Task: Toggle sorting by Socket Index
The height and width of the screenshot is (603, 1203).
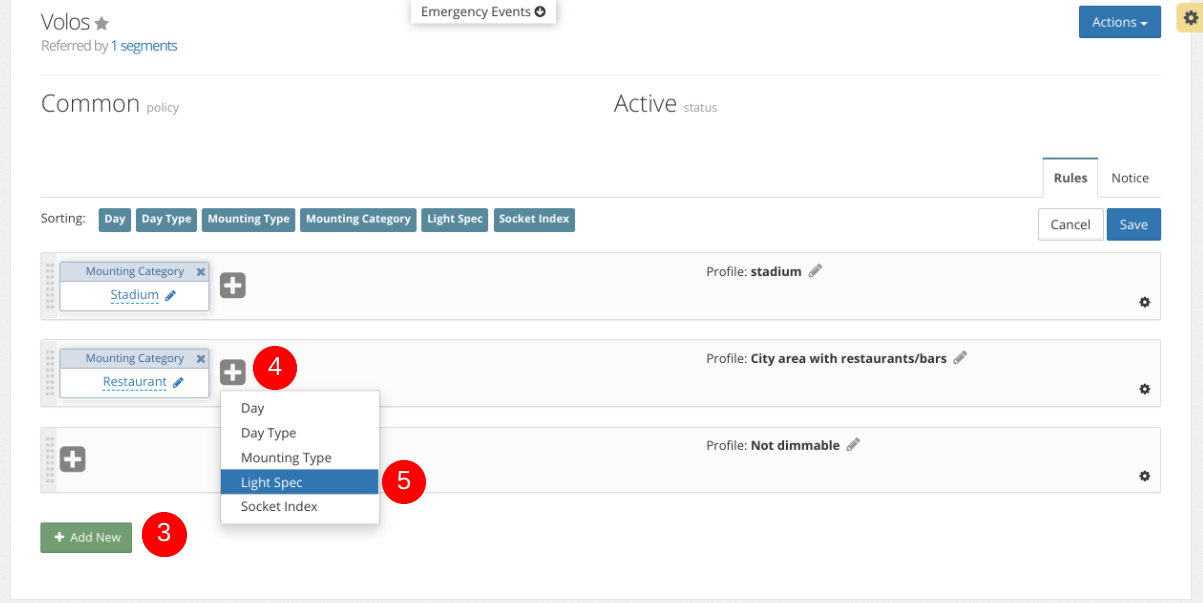Action: [534, 219]
